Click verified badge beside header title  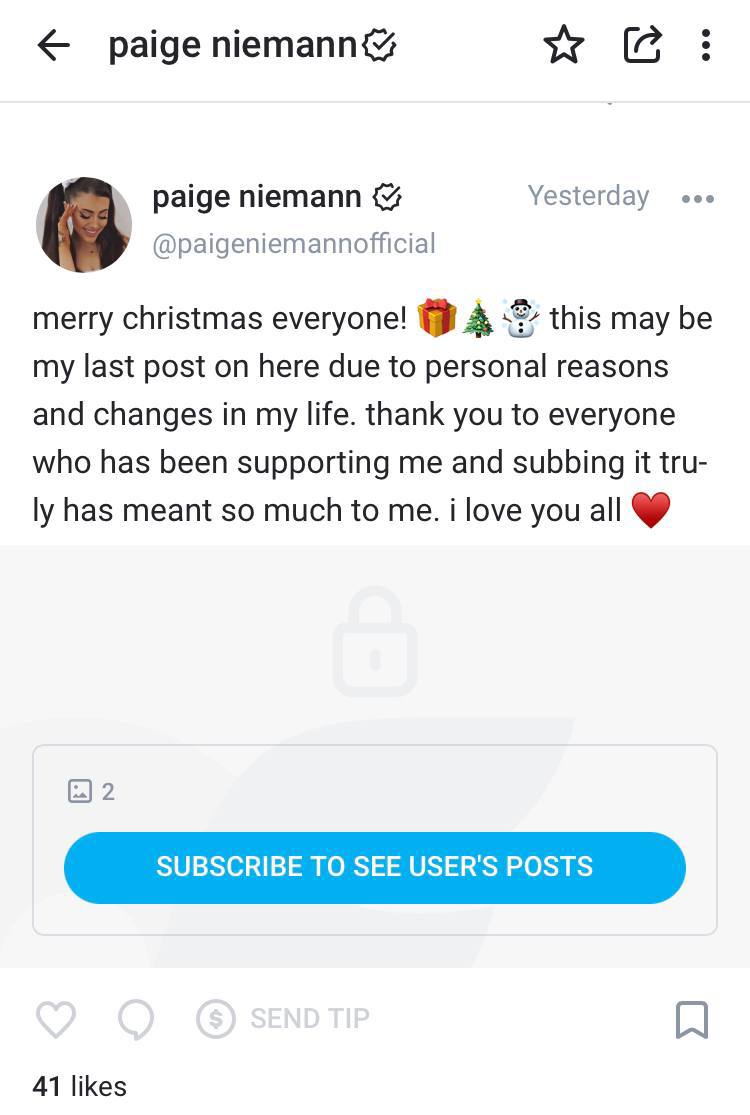pyautogui.click(x=380, y=46)
